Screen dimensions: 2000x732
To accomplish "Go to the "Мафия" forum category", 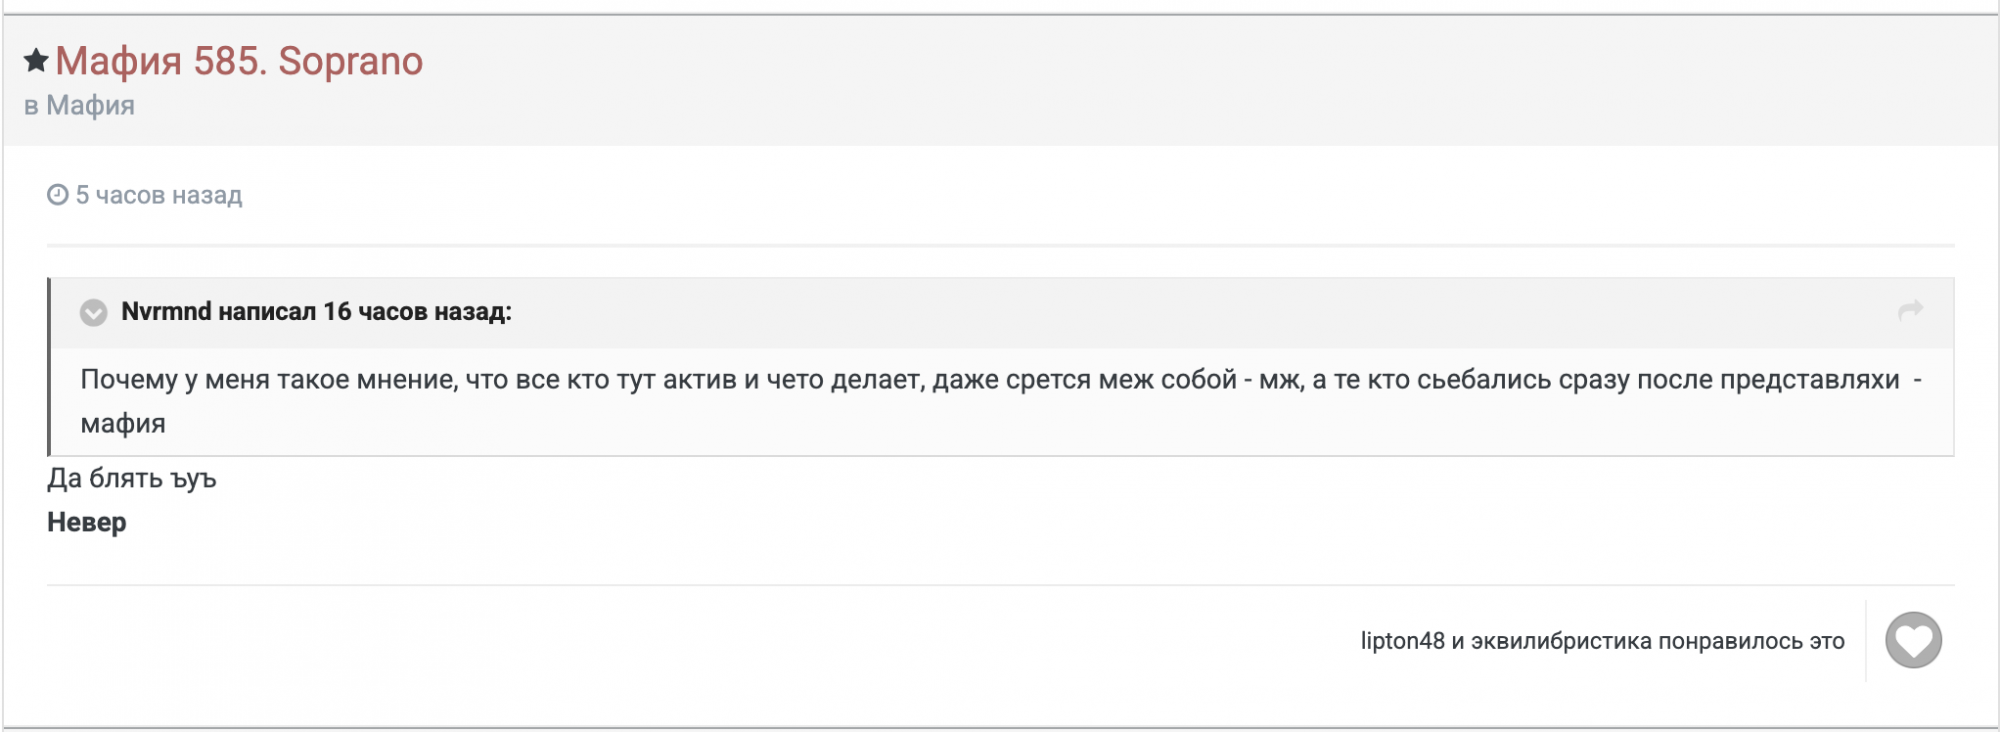I will (90, 105).
